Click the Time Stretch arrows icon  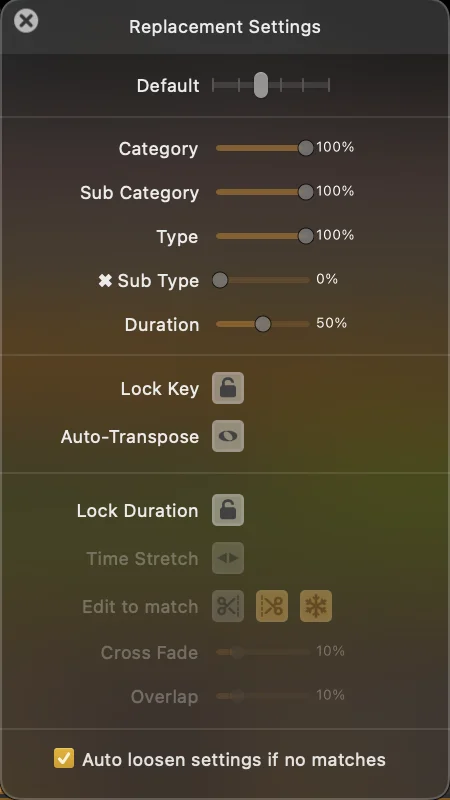(x=228, y=558)
